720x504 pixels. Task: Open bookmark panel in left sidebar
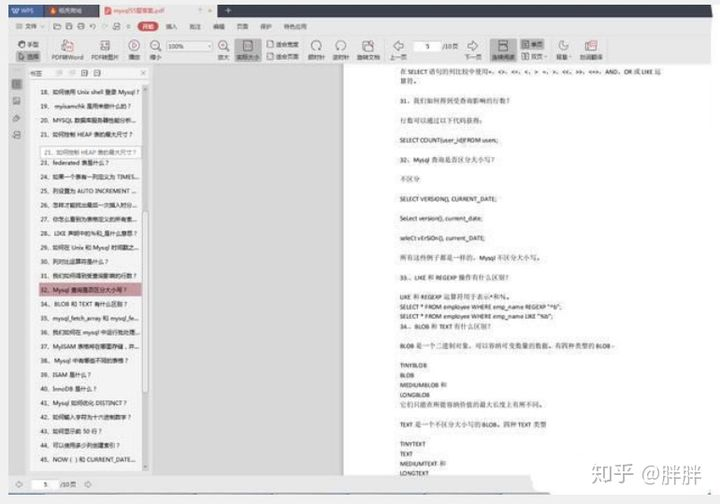17,84
